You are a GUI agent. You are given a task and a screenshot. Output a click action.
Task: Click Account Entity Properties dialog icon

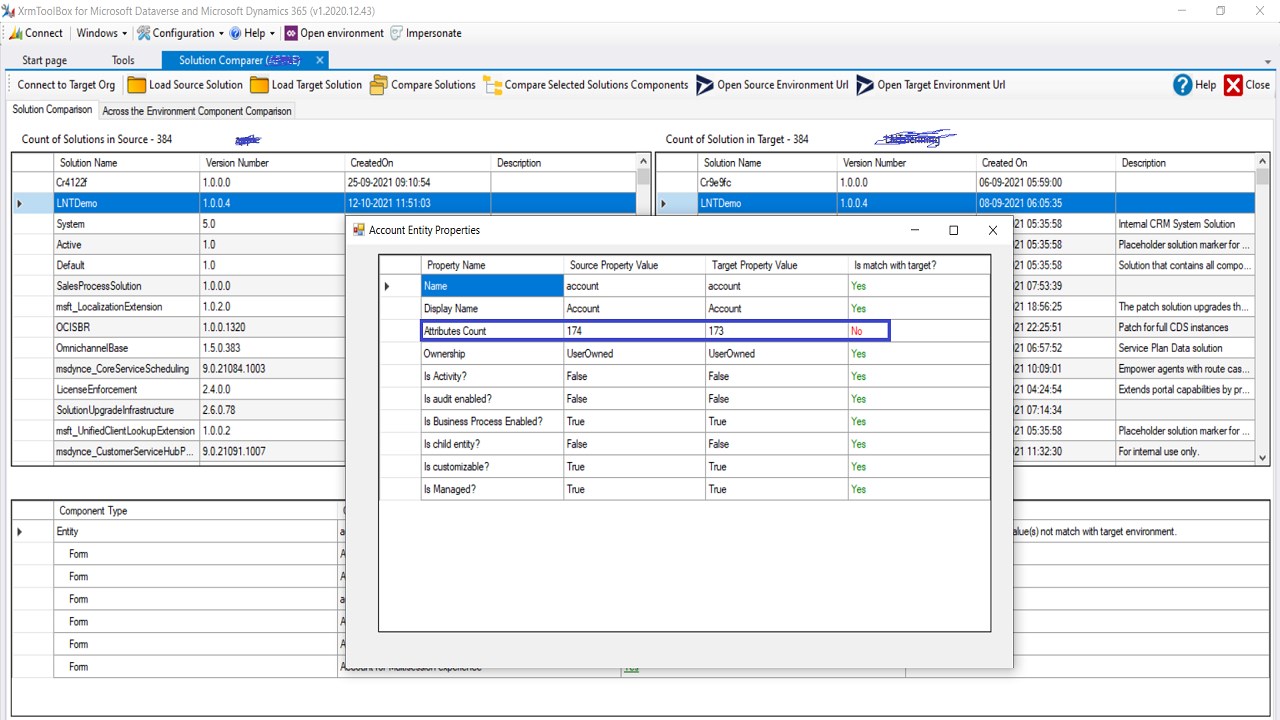(359, 230)
